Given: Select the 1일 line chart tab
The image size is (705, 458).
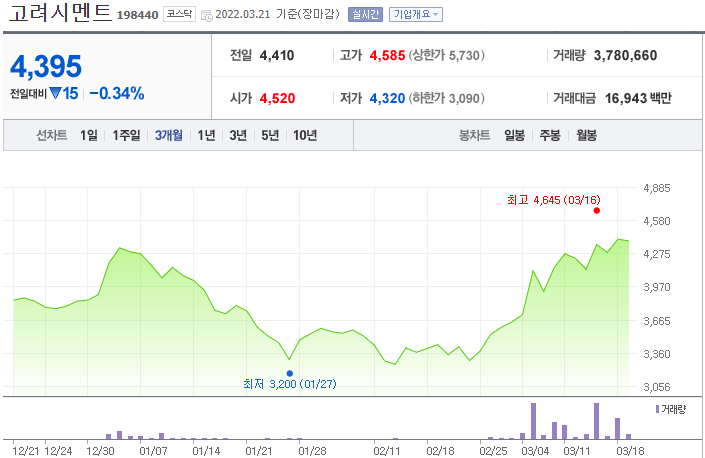Looking at the screenshot, I should (89, 135).
